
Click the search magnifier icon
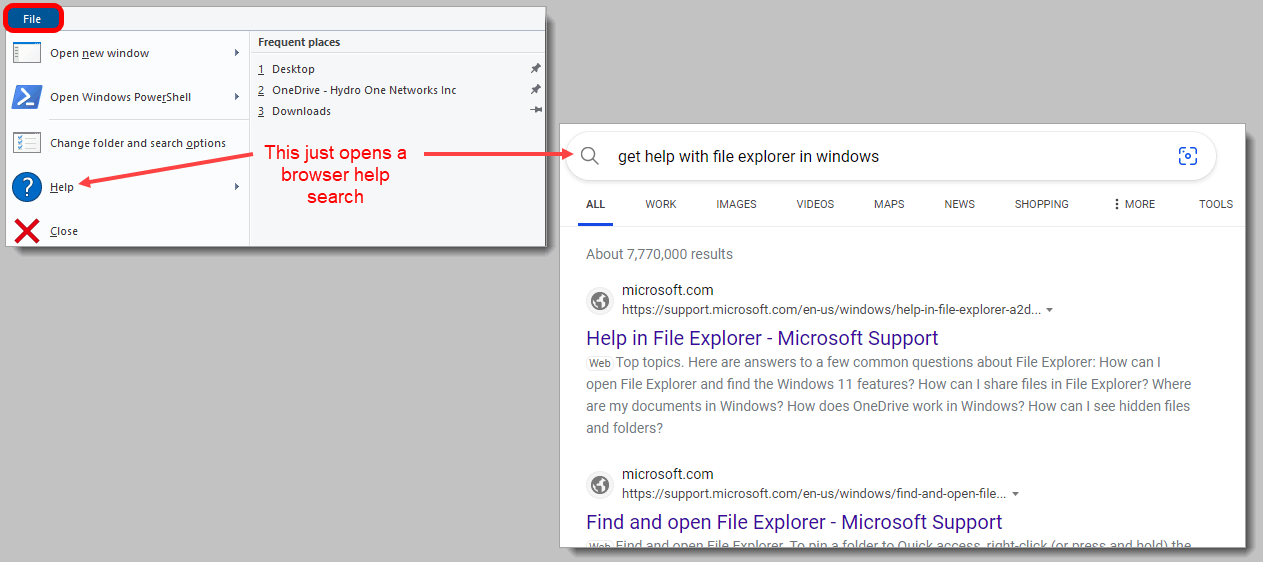pyautogui.click(x=590, y=156)
